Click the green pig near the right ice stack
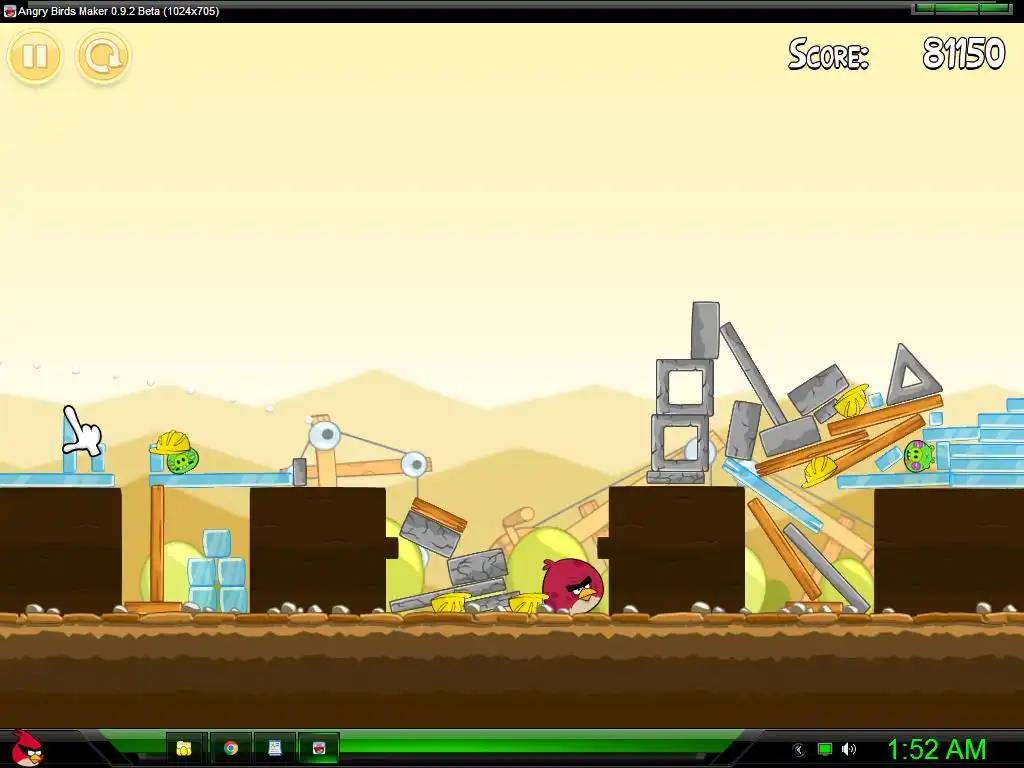Image resolution: width=1024 pixels, height=768 pixels. [919, 456]
